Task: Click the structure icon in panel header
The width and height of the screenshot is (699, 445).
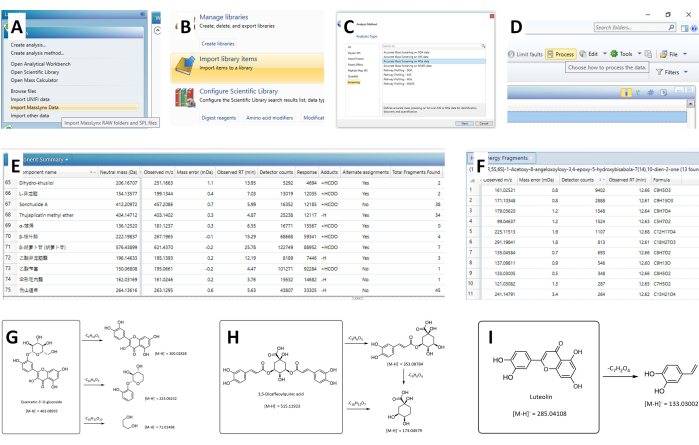Action: 638,92
